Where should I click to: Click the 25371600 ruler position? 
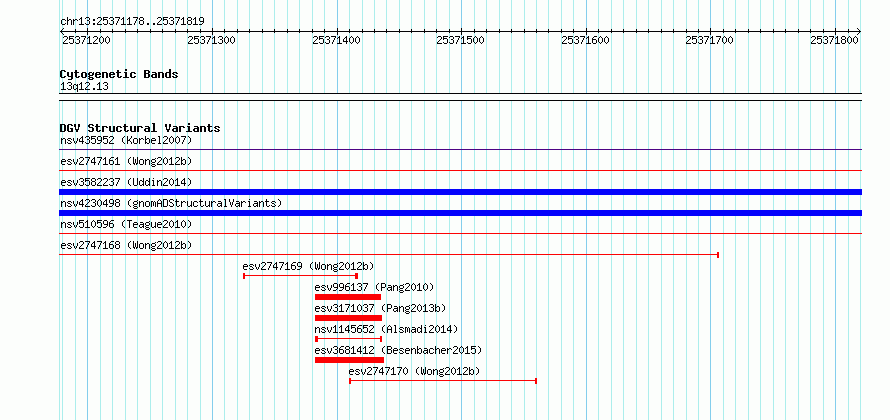pos(586,40)
